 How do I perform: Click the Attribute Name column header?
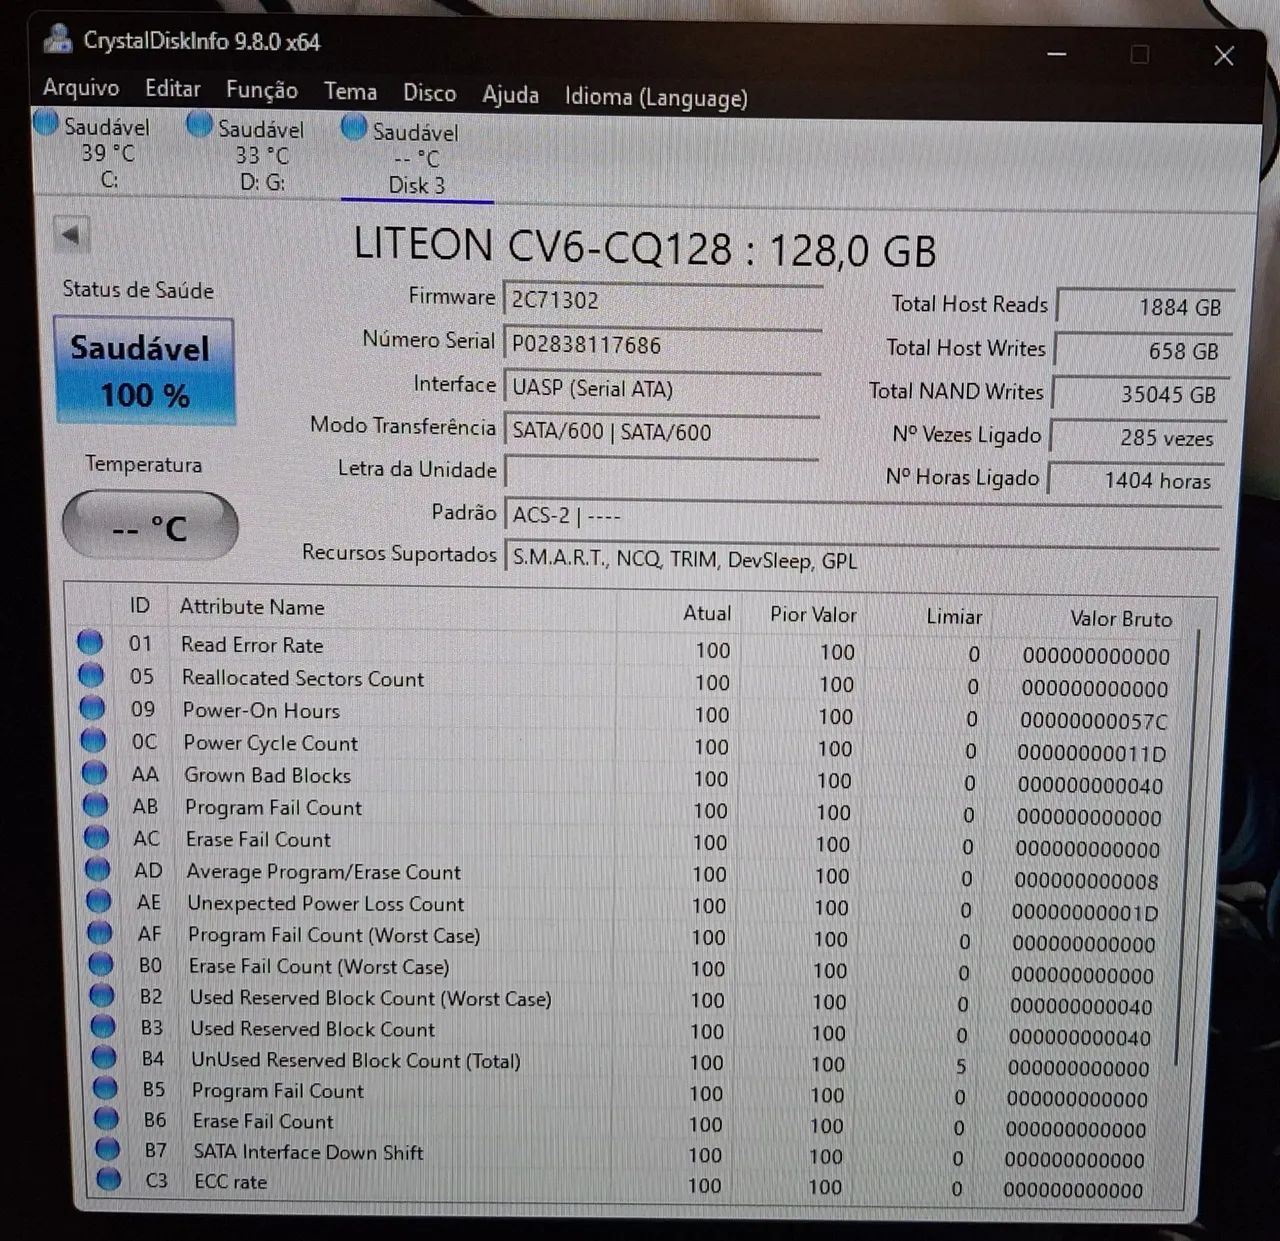252,607
